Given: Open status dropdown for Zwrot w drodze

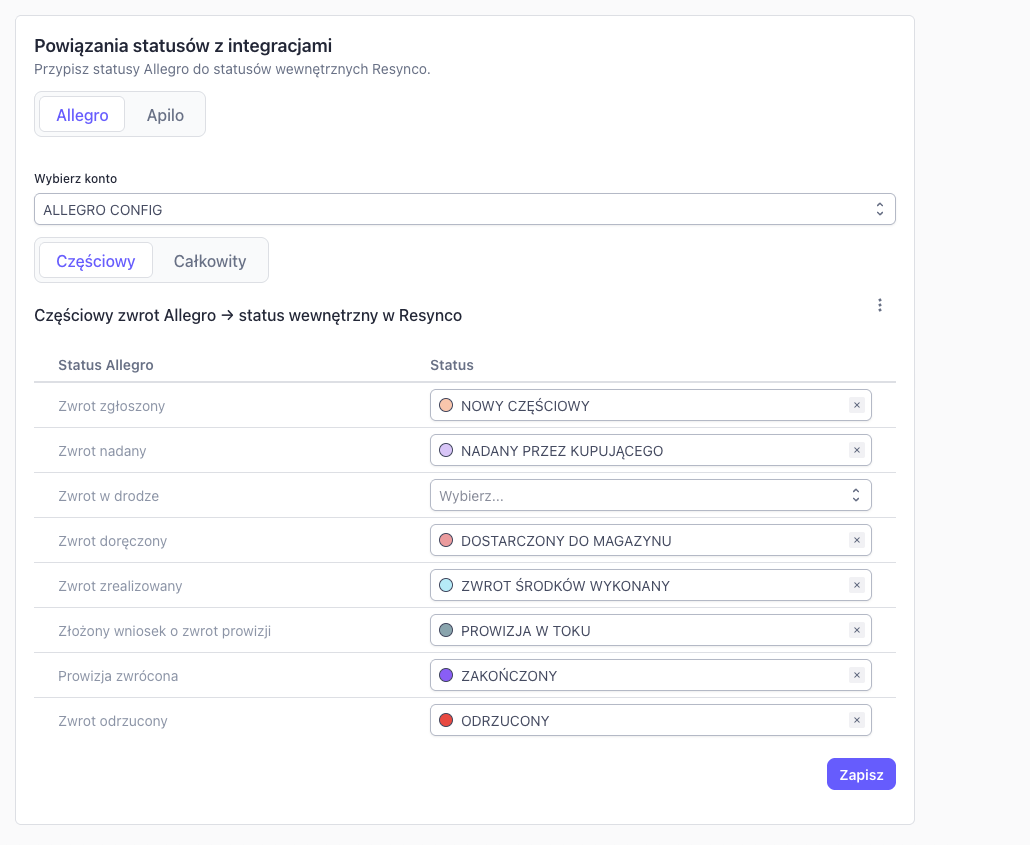Looking at the screenshot, I should 650,495.
